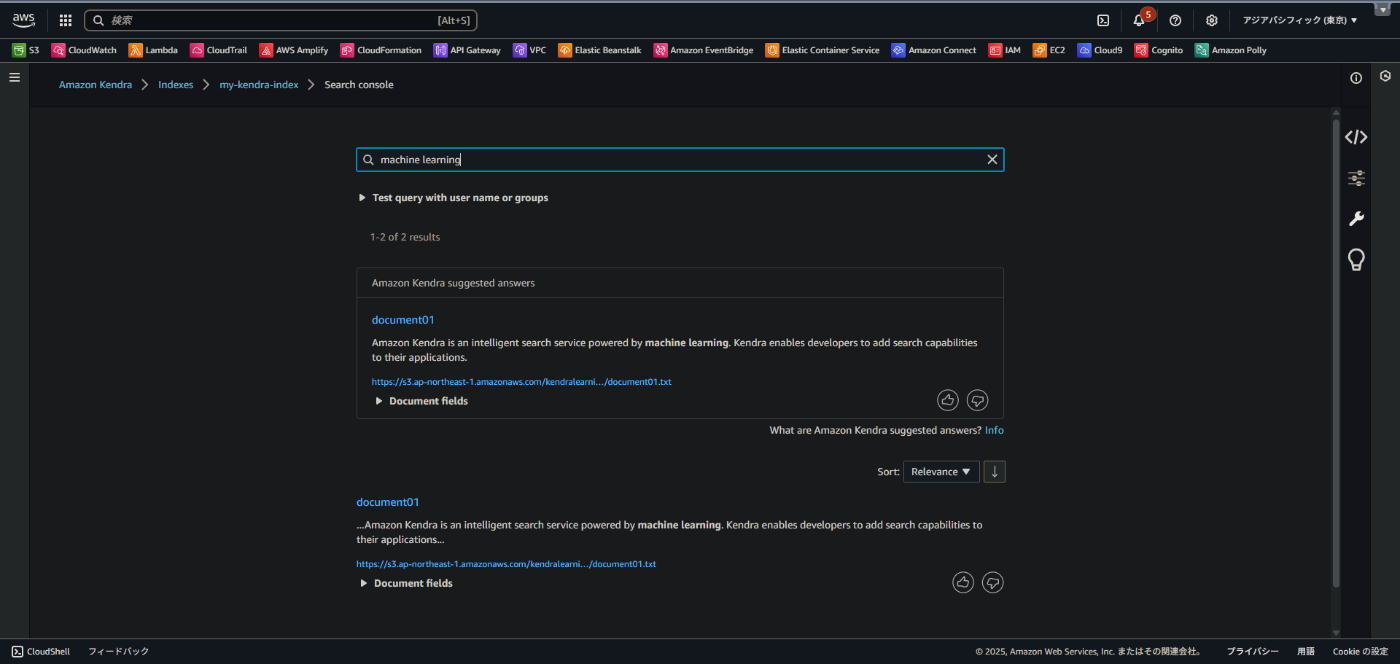
Task: Open the EC2 bookmark
Action: tap(1049, 50)
